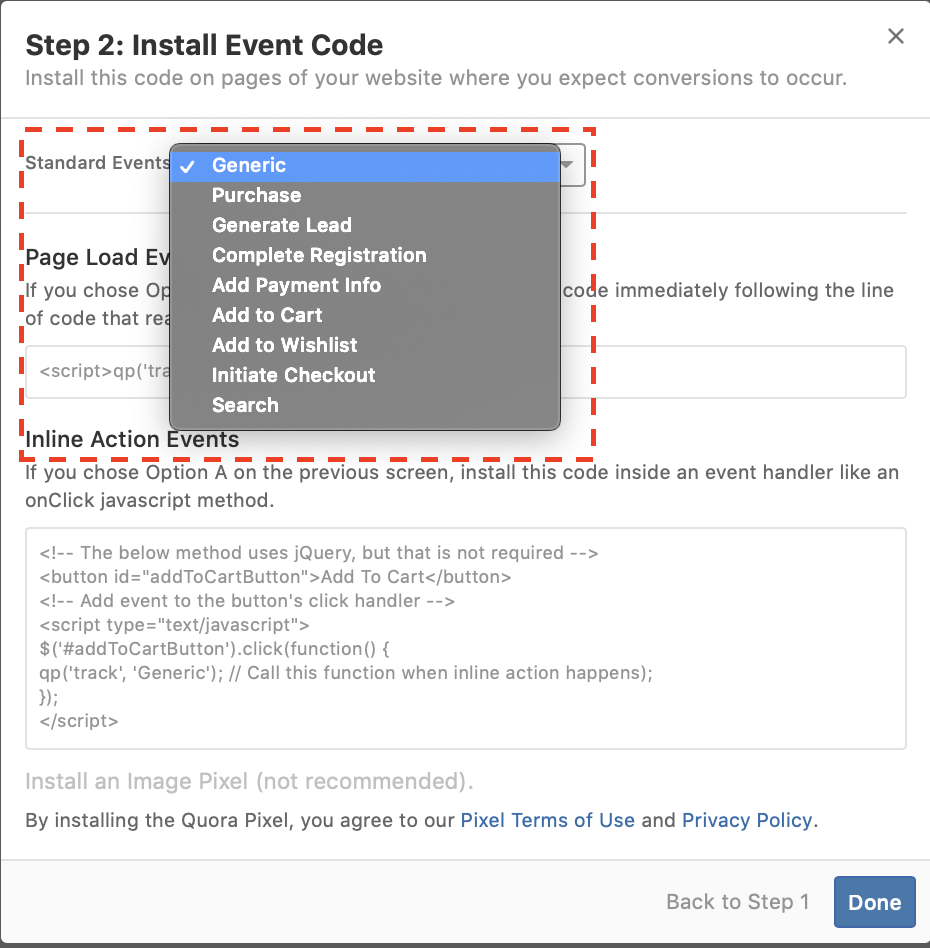Select Generic from the events list
Image resolution: width=930 pixels, height=948 pixels.
249,166
